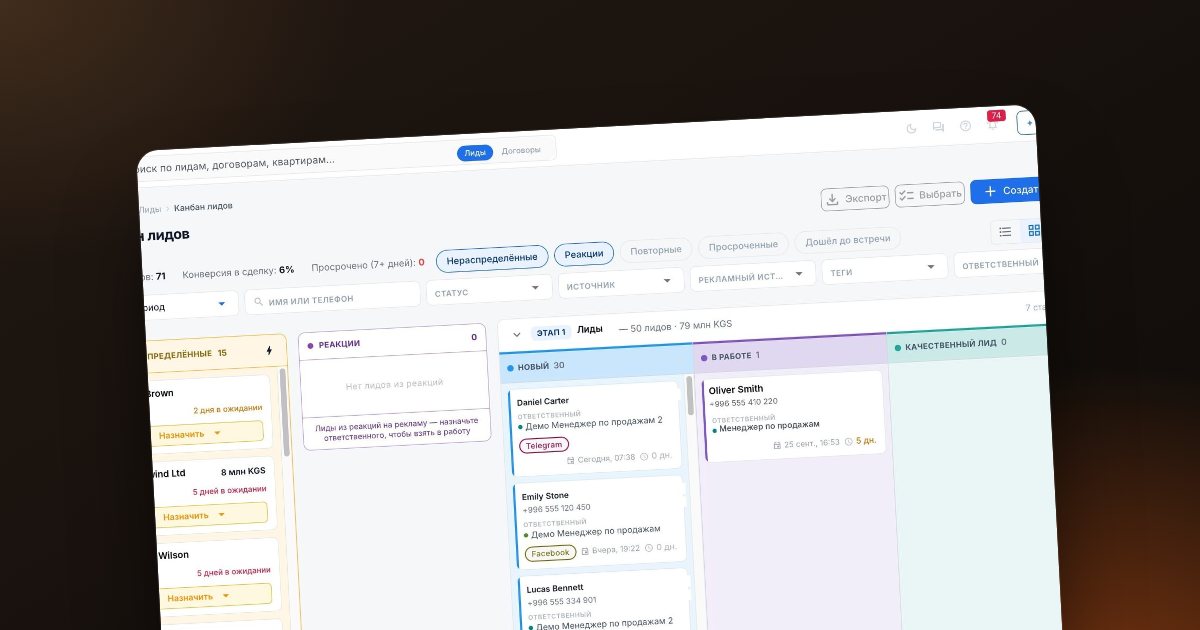Image resolution: width=1200 pixels, height=630 pixels.
Task: Click the Новый column header
Action: (x=597, y=361)
